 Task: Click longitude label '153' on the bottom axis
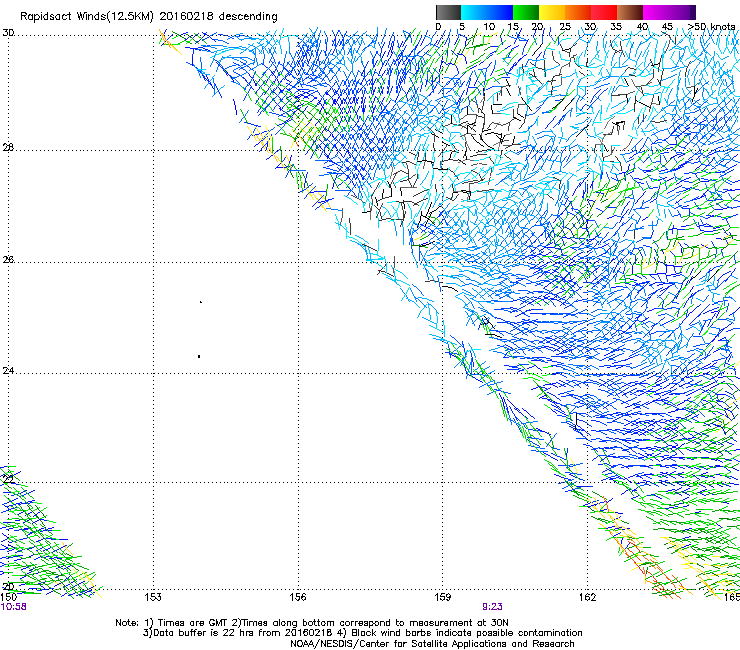[x=153, y=597]
